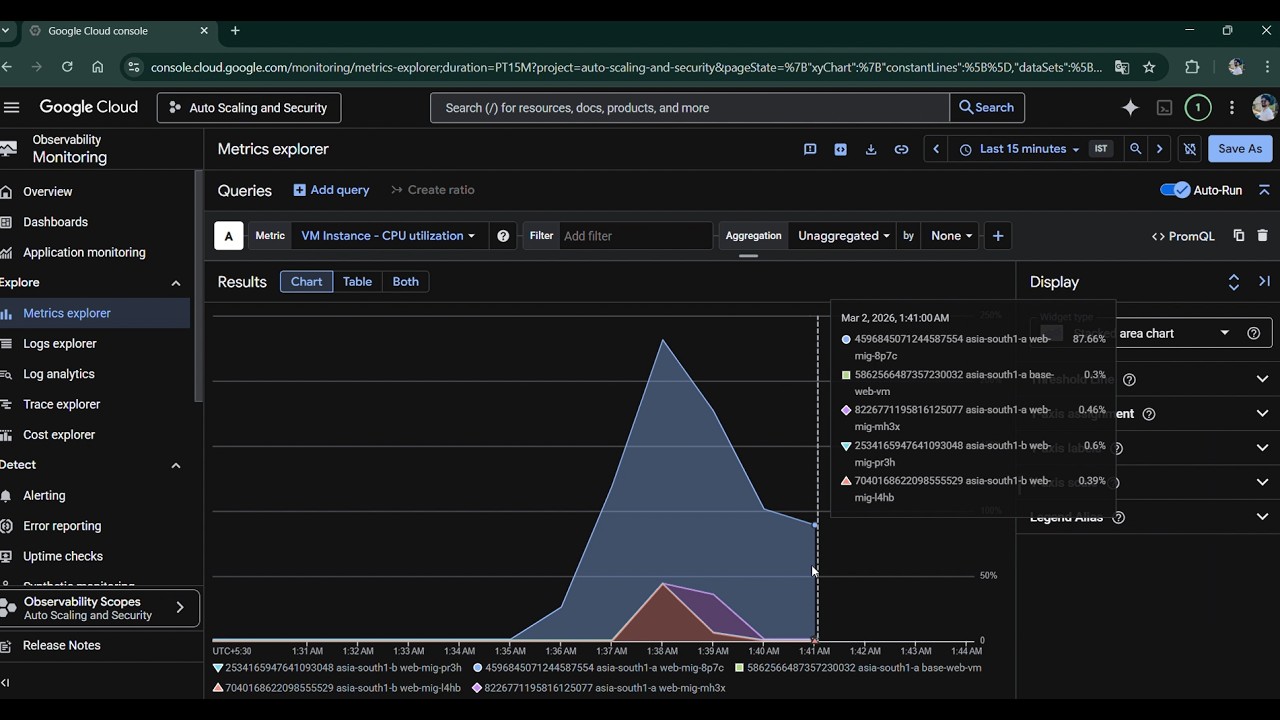Toggle base-web-vm series in chart legend
Image resolution: width=1280 pixels, height=720 pixels.
(x=860, y=668)
